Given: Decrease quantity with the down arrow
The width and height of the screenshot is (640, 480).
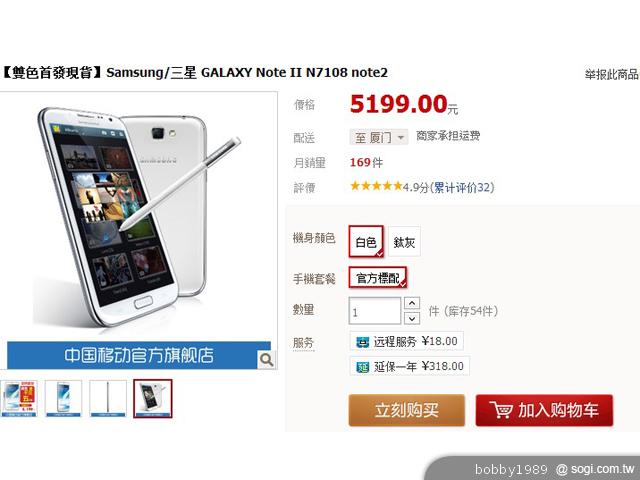Looking at the screenshot, I should [x=412, y=318].
